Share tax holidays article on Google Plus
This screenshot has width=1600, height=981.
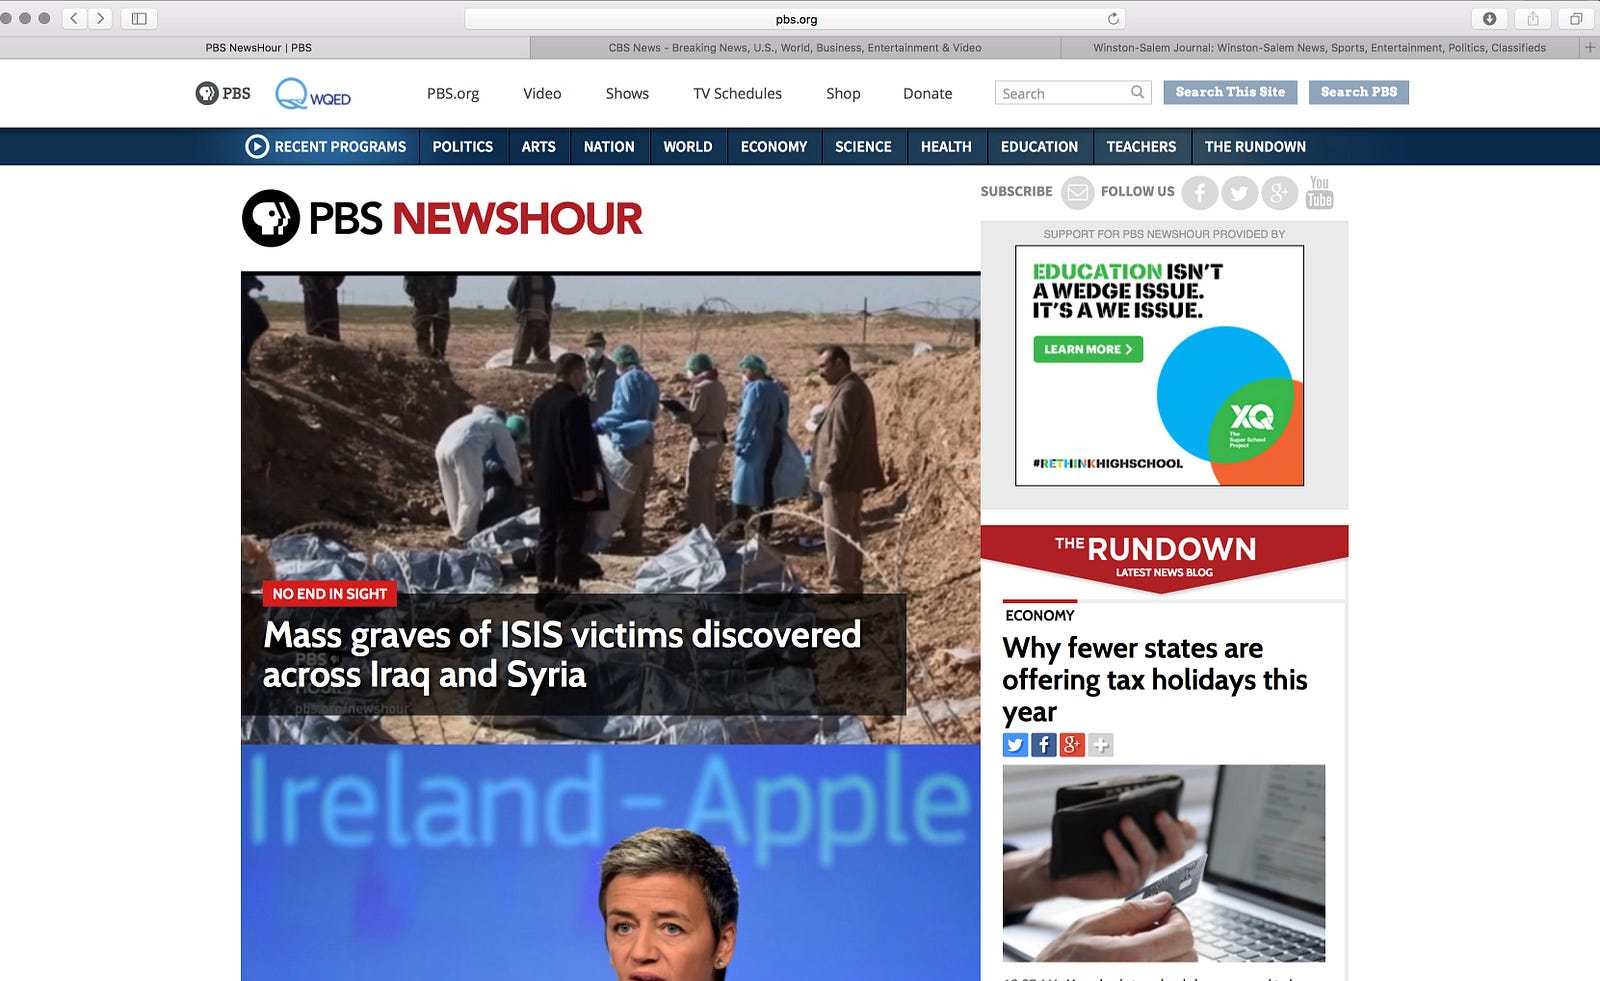(1072, 745)
